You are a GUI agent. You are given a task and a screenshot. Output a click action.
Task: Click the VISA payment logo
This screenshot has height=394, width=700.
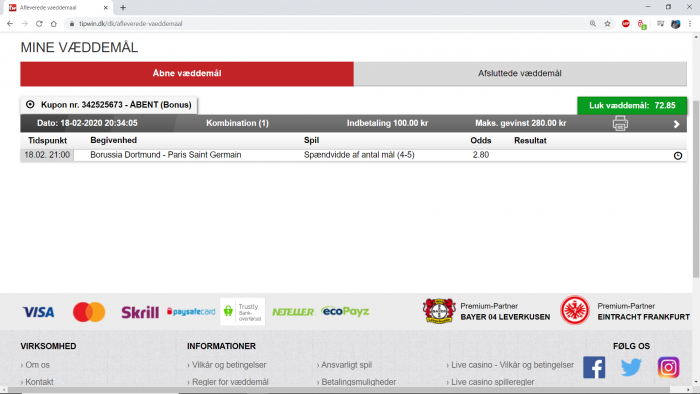(x=38, y=312)
